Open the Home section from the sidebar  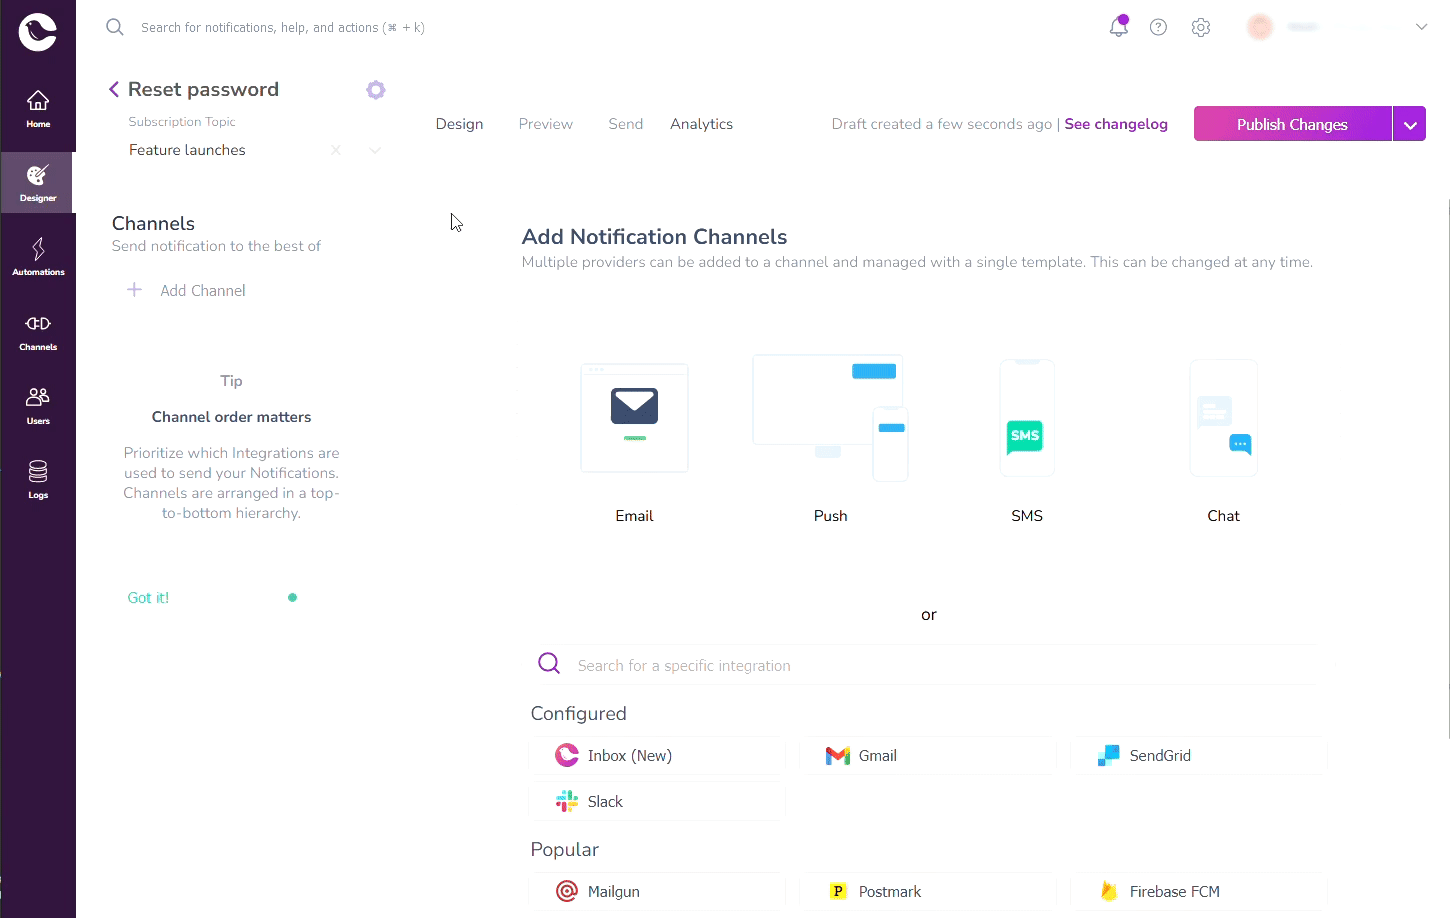point(38,108)
